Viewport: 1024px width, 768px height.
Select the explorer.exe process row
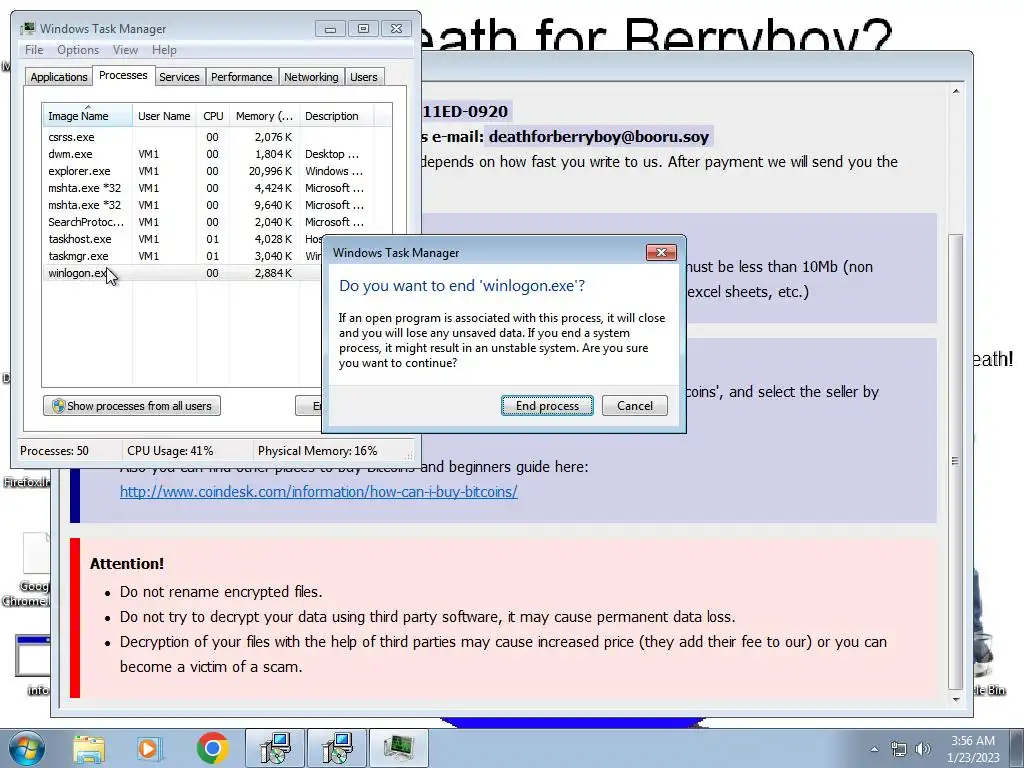217,171
